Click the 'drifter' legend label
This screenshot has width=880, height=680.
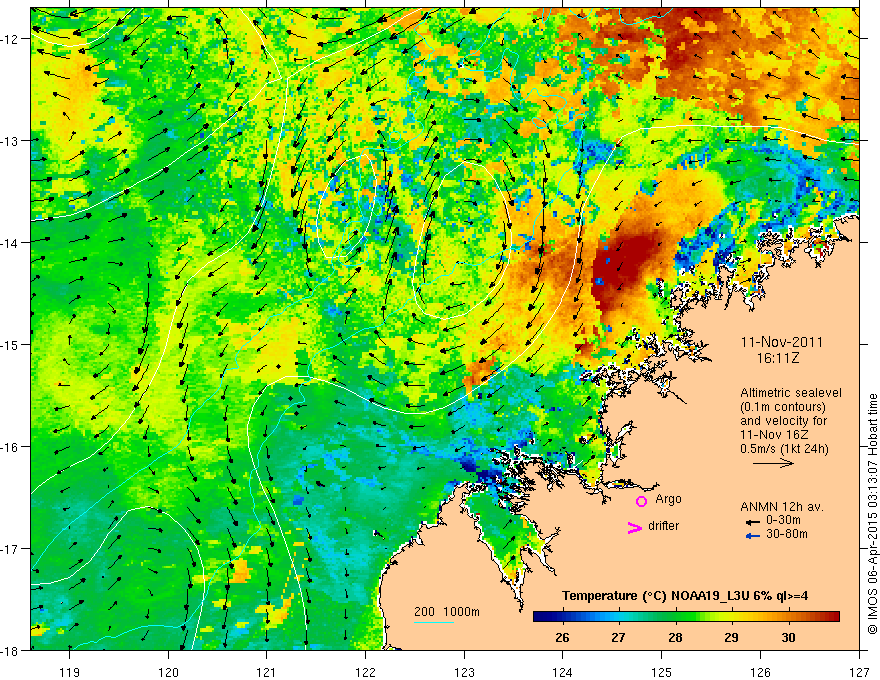pos(663,526)
